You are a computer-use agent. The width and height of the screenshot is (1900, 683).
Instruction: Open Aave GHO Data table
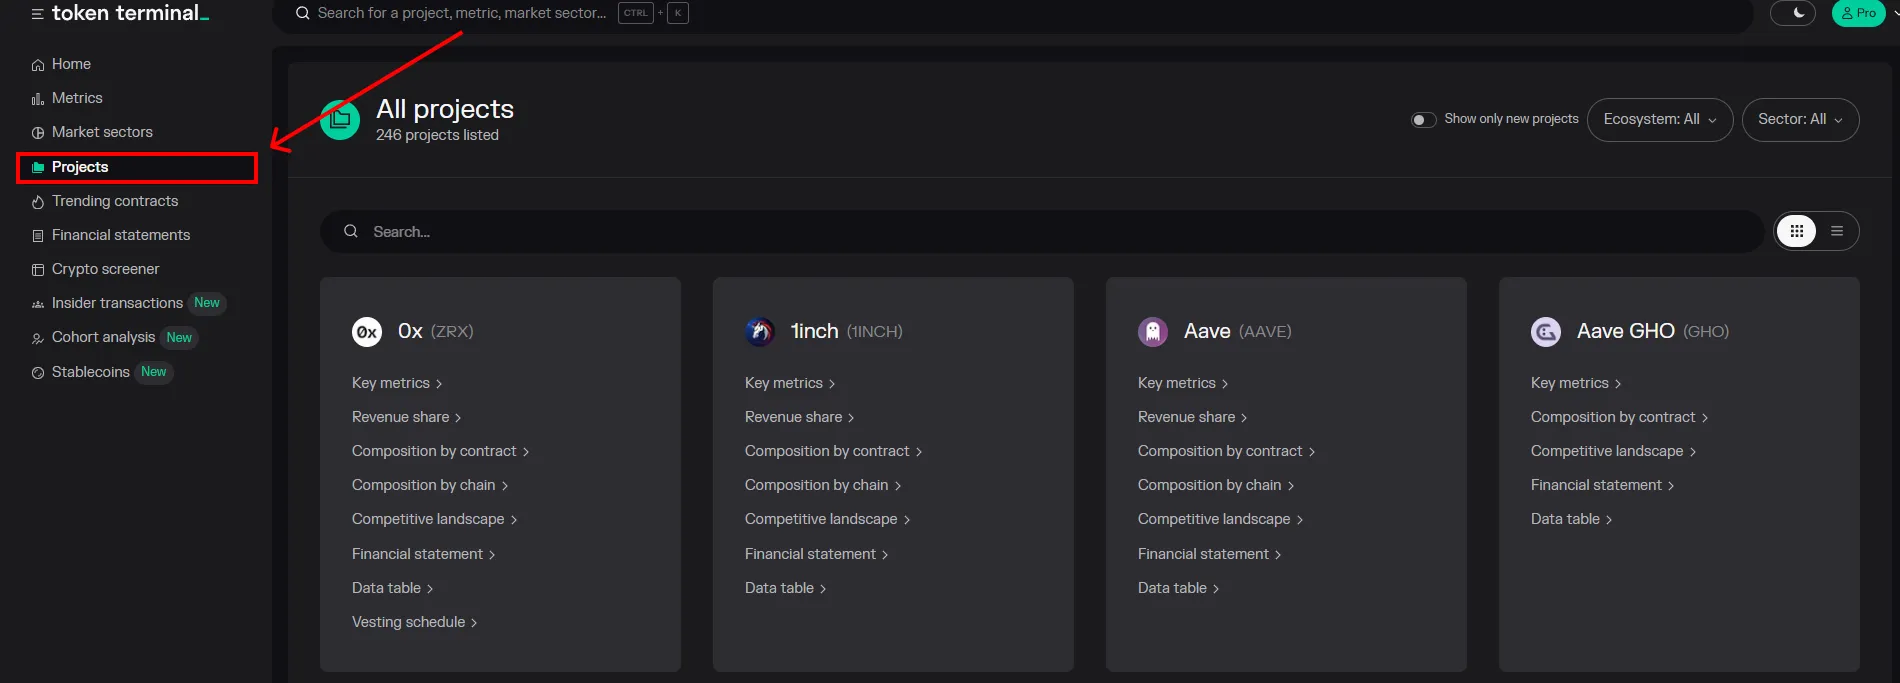(1572, 519)
